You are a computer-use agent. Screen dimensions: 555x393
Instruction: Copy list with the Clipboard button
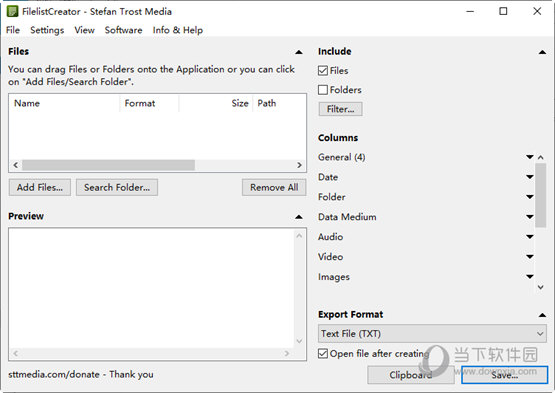tap(411, 375)
